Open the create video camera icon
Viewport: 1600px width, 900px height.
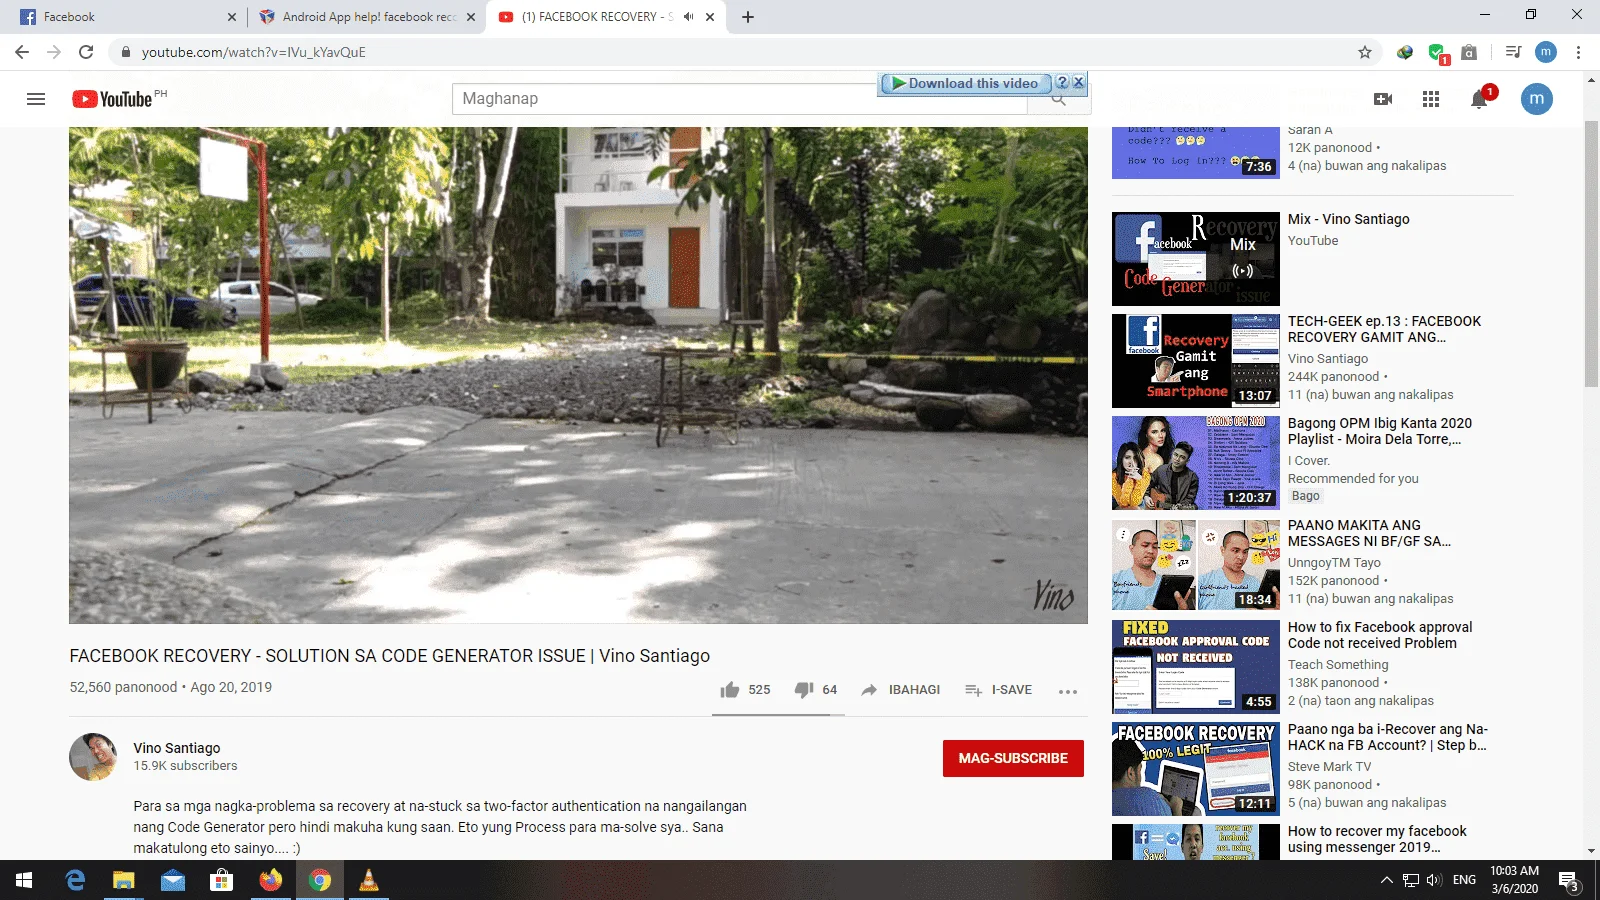pyautogui.click(x=1383, y=99)
